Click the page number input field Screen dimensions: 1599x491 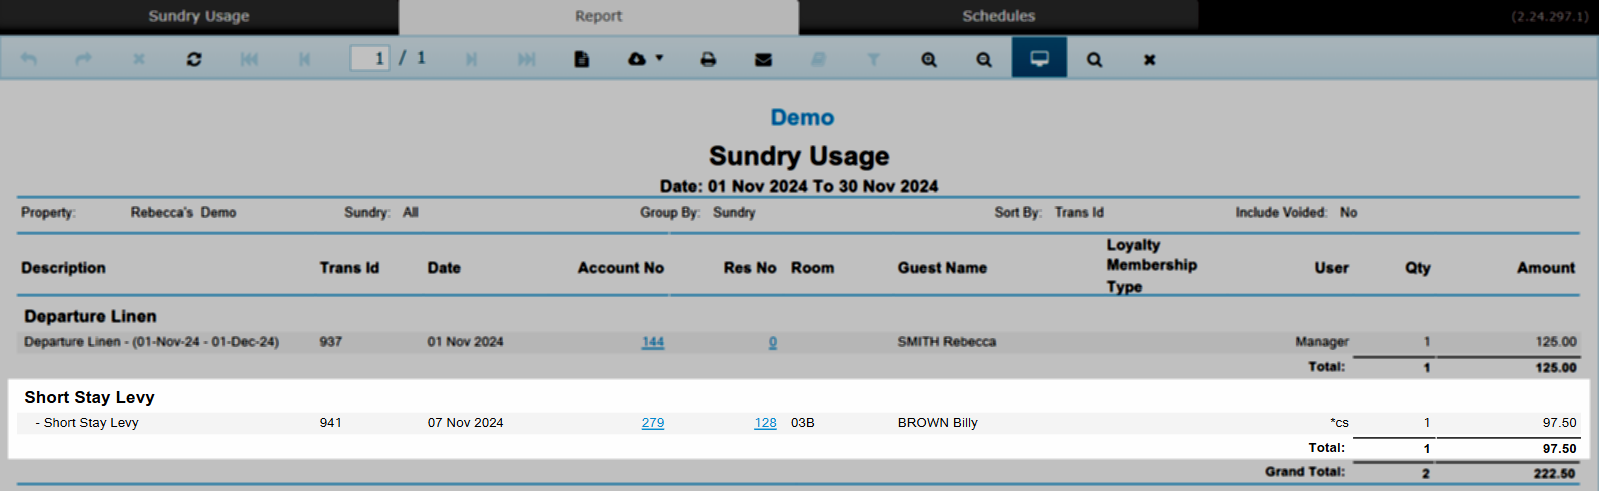pos(369,58)
